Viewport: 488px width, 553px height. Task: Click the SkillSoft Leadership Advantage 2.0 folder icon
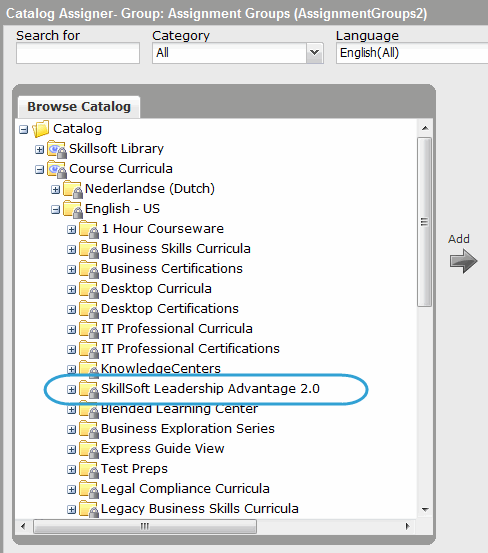(89, 389)
